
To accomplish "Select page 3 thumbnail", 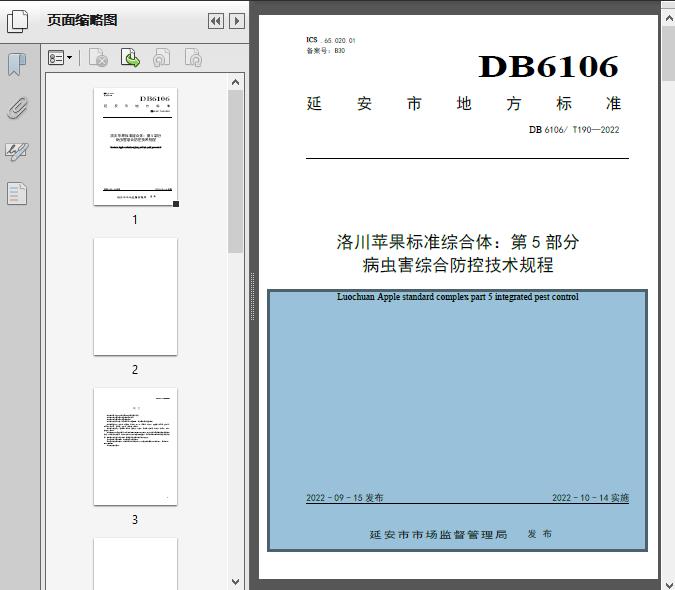I will 135,446.
